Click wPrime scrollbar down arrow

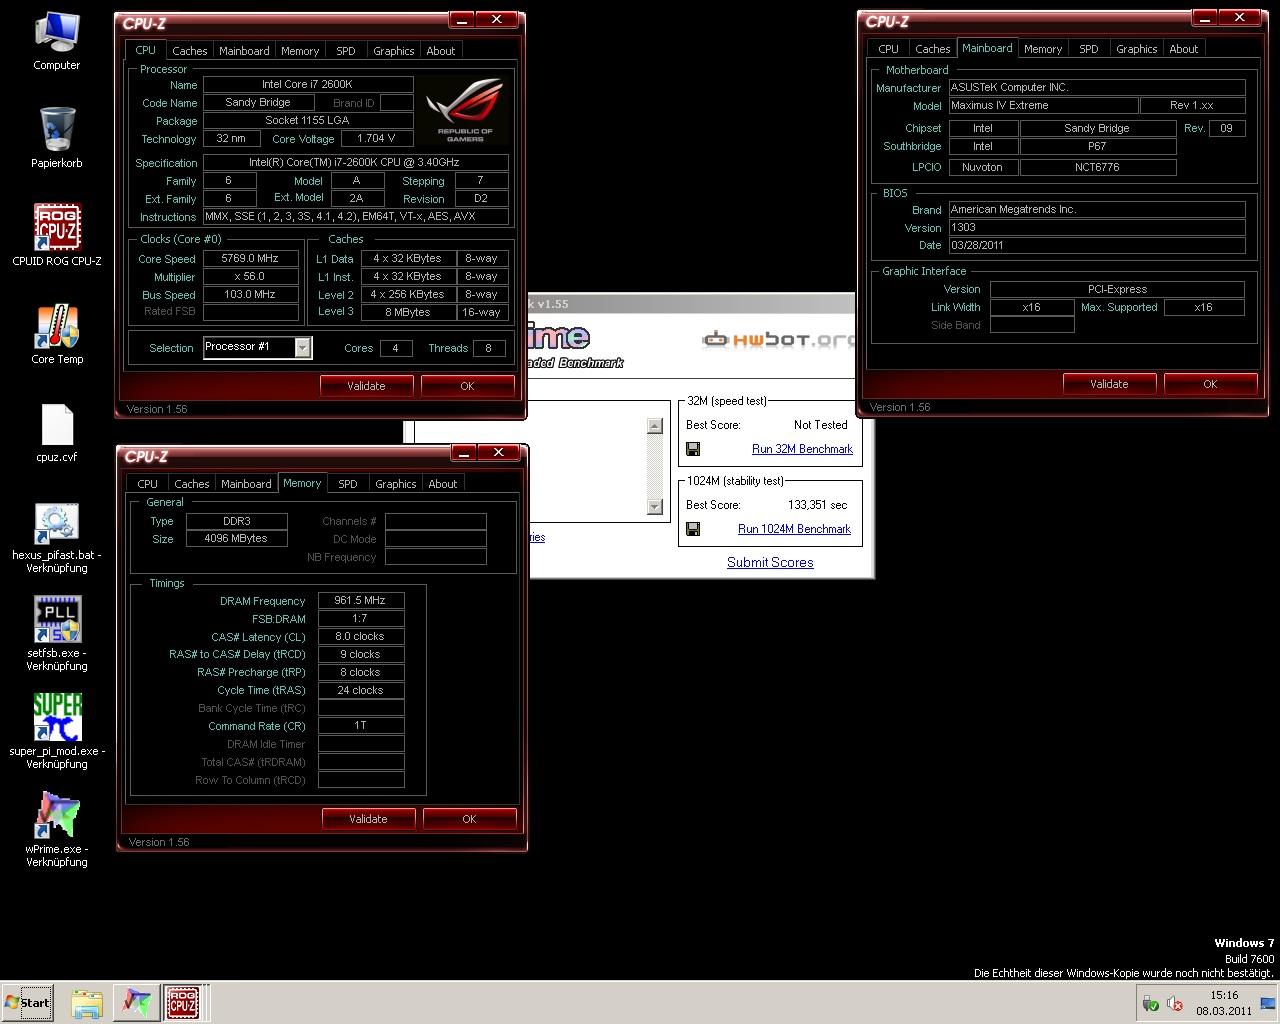click(x=655, y=507)
